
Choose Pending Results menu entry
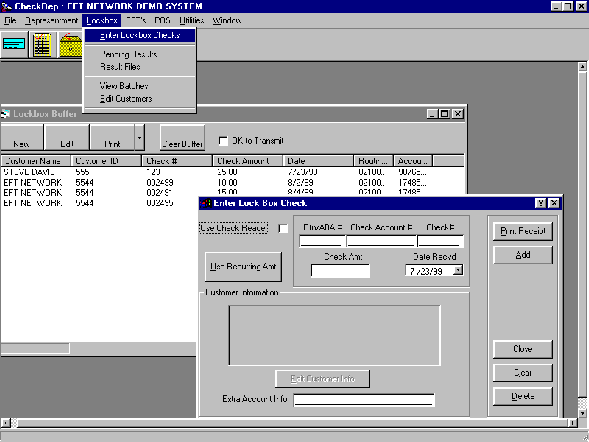(140, 54)
